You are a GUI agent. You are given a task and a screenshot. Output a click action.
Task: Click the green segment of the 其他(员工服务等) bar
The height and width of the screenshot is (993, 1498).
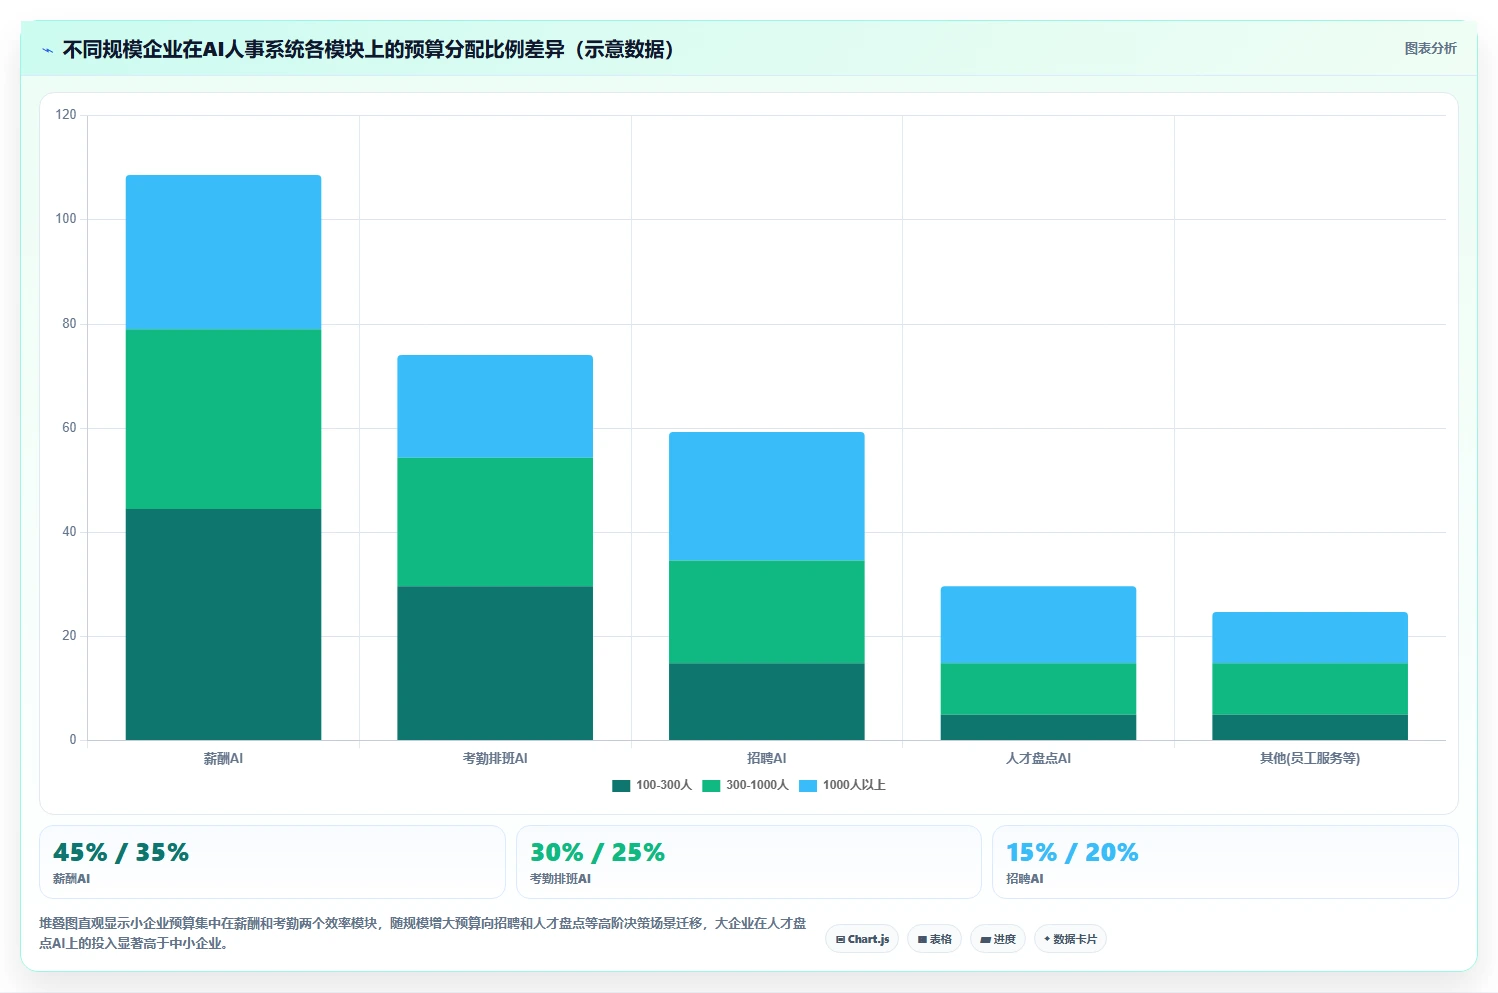pos(1310,689)
